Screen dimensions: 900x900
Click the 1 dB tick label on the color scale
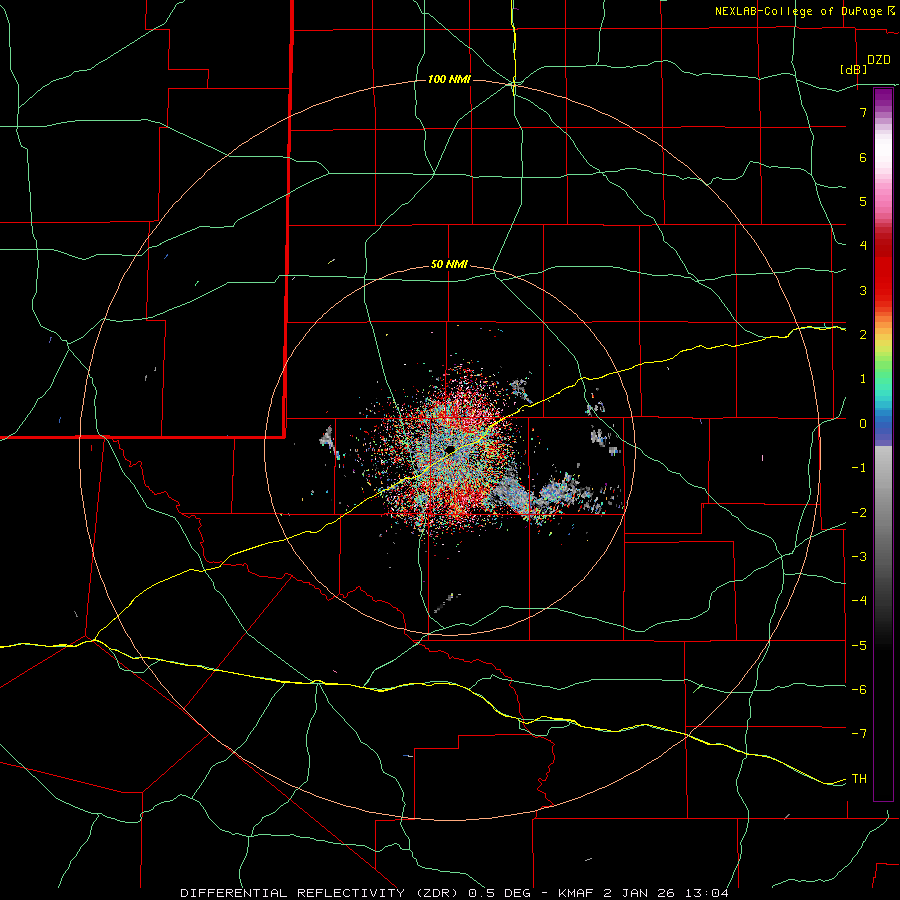click(863, 379)
